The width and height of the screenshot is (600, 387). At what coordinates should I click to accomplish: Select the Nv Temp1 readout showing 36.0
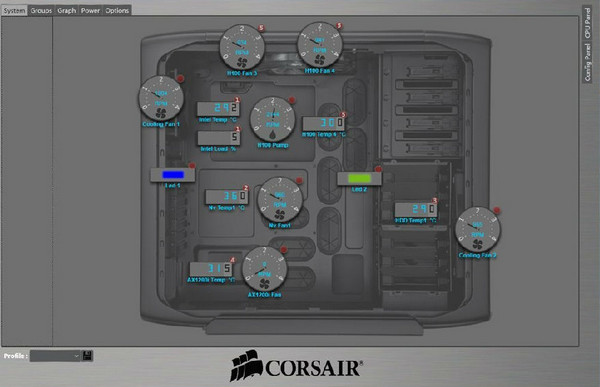(227, 197)
